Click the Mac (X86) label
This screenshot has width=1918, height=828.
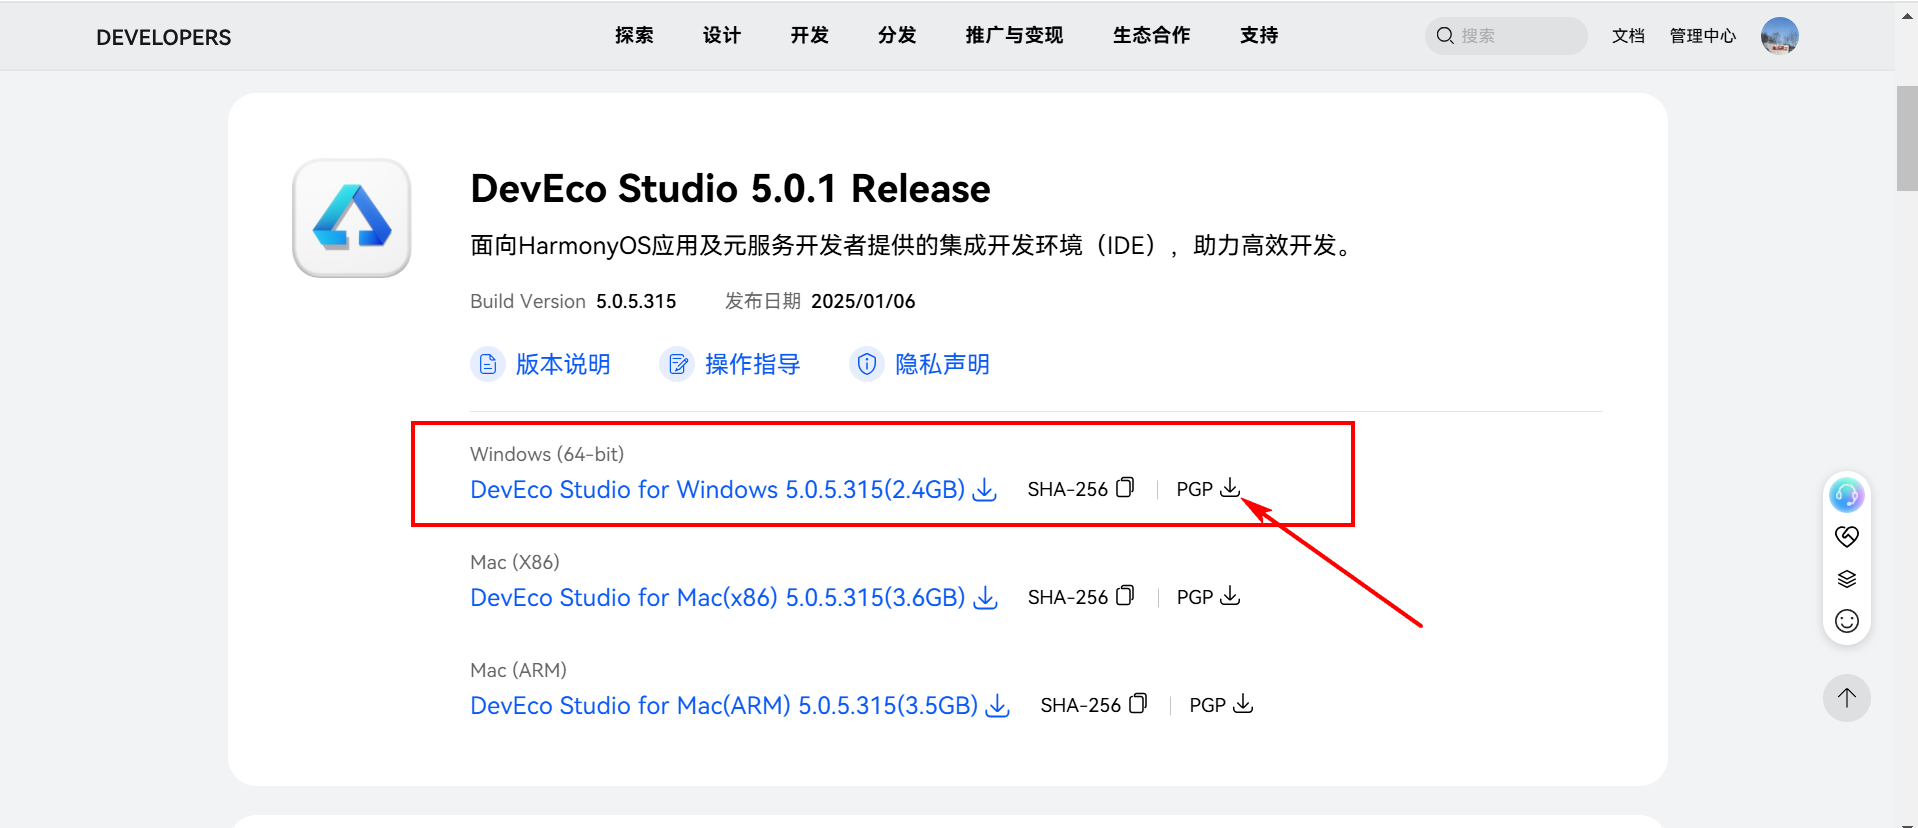pyautogui.click(x=515, y=562)
